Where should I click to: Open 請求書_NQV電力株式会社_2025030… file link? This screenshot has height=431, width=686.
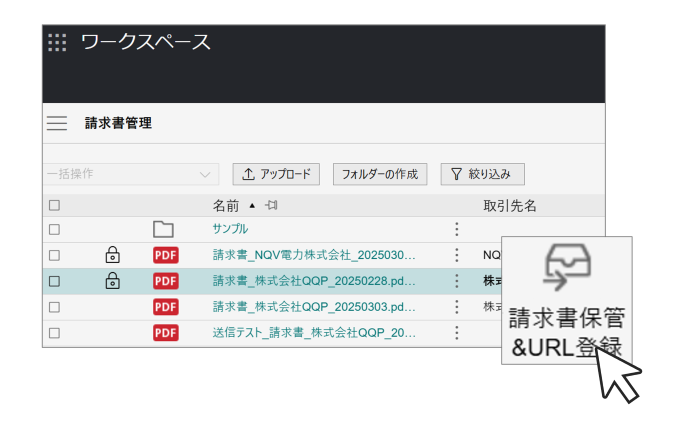[314, 255]
